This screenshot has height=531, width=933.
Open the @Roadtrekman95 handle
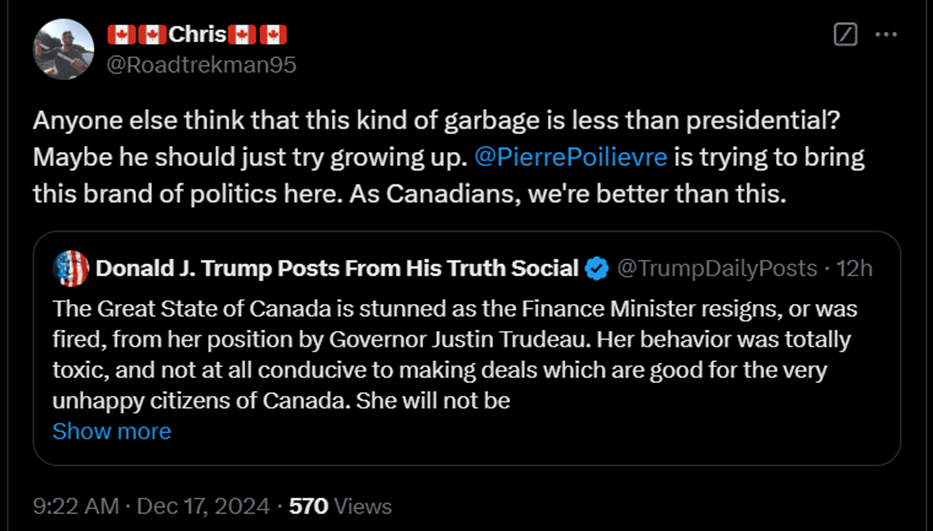pos(203,64)
